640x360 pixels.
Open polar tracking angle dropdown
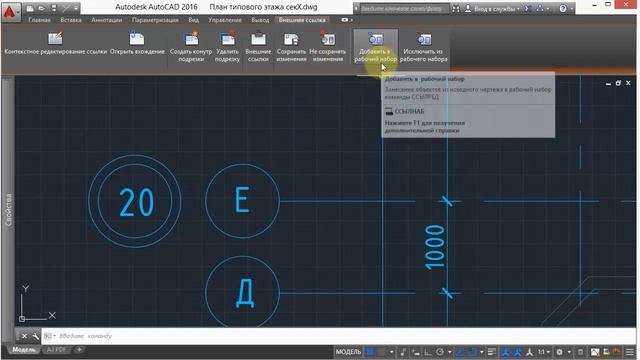[449, 352]
